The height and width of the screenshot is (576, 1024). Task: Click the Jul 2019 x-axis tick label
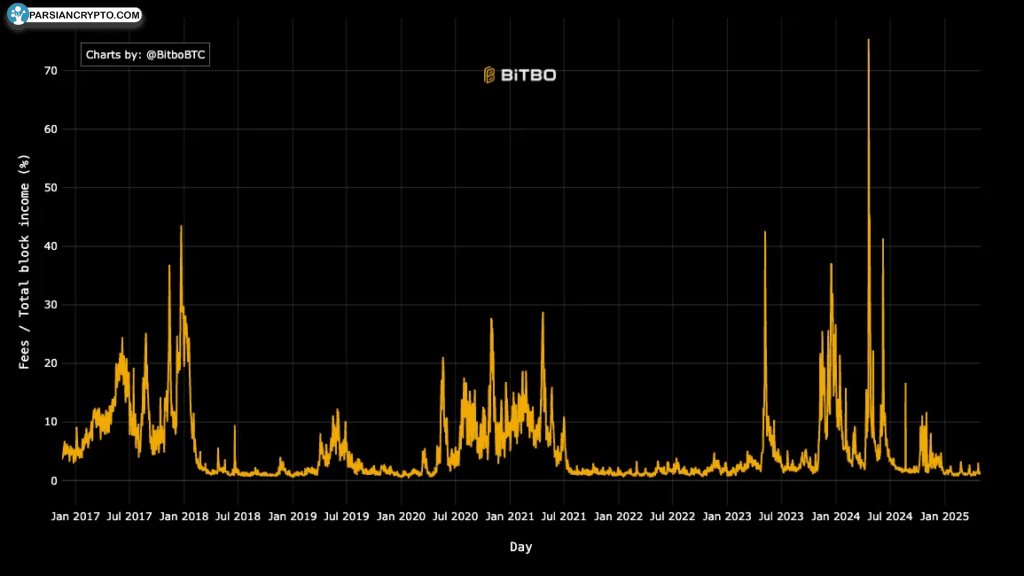(347, 517)
